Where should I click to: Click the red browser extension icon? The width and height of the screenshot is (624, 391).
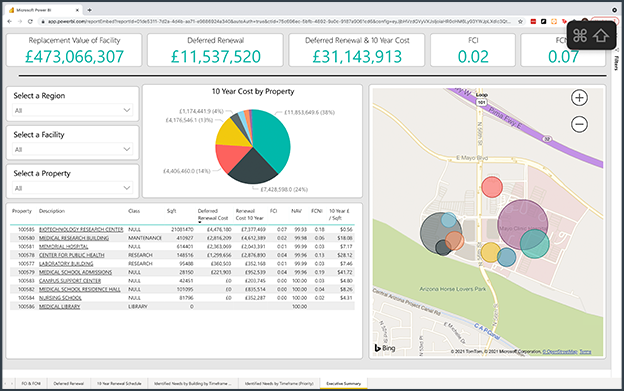[533, 21]
